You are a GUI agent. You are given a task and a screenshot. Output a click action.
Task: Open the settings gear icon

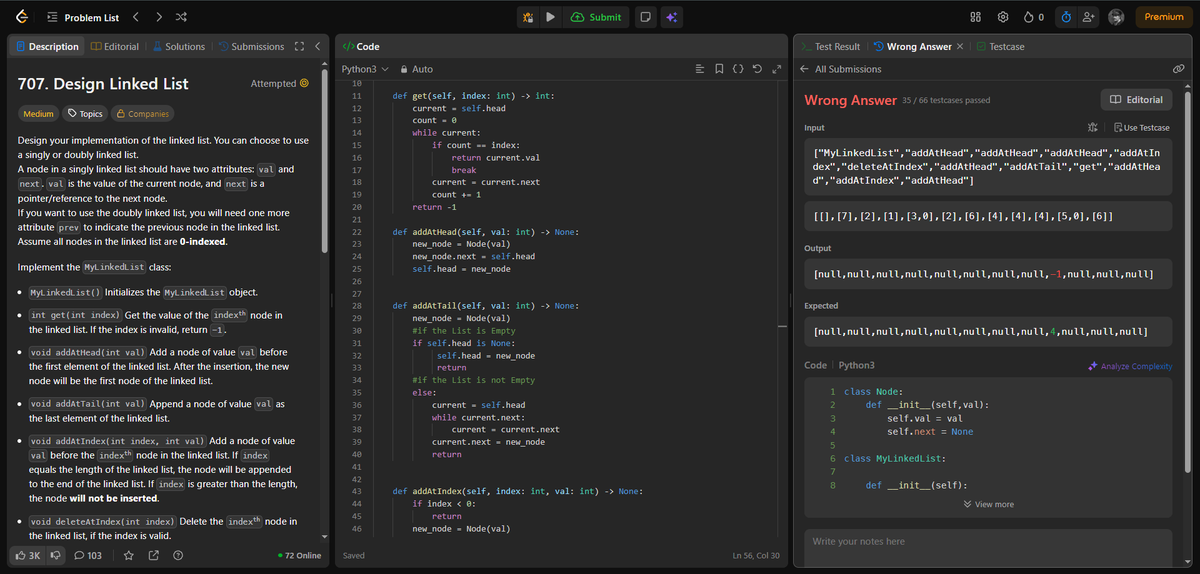[x=1003, y=17]
